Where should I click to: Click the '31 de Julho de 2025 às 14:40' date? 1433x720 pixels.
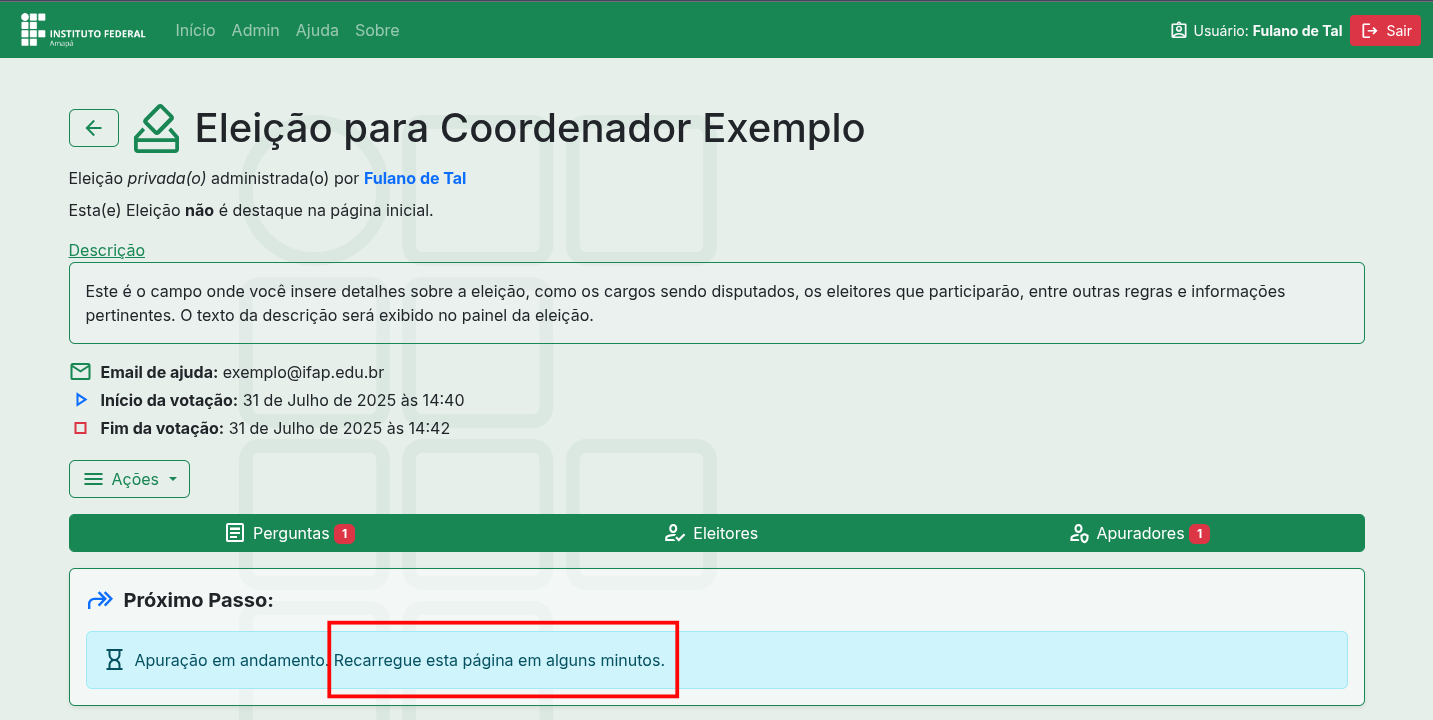pyautogui.click(x=353, y=400)
